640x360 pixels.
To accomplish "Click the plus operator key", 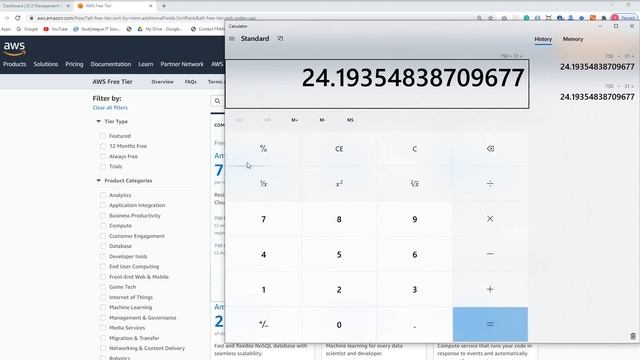I will pyautogui.click(x=490, y=289).
